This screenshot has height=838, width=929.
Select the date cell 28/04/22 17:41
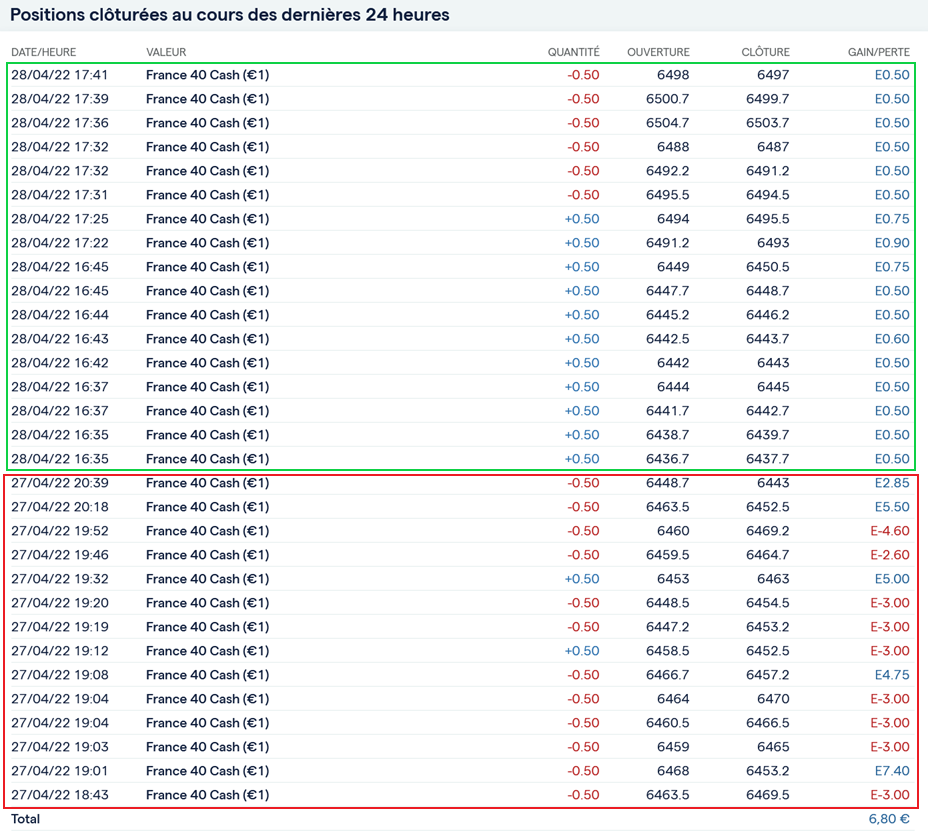pos(60,75)
